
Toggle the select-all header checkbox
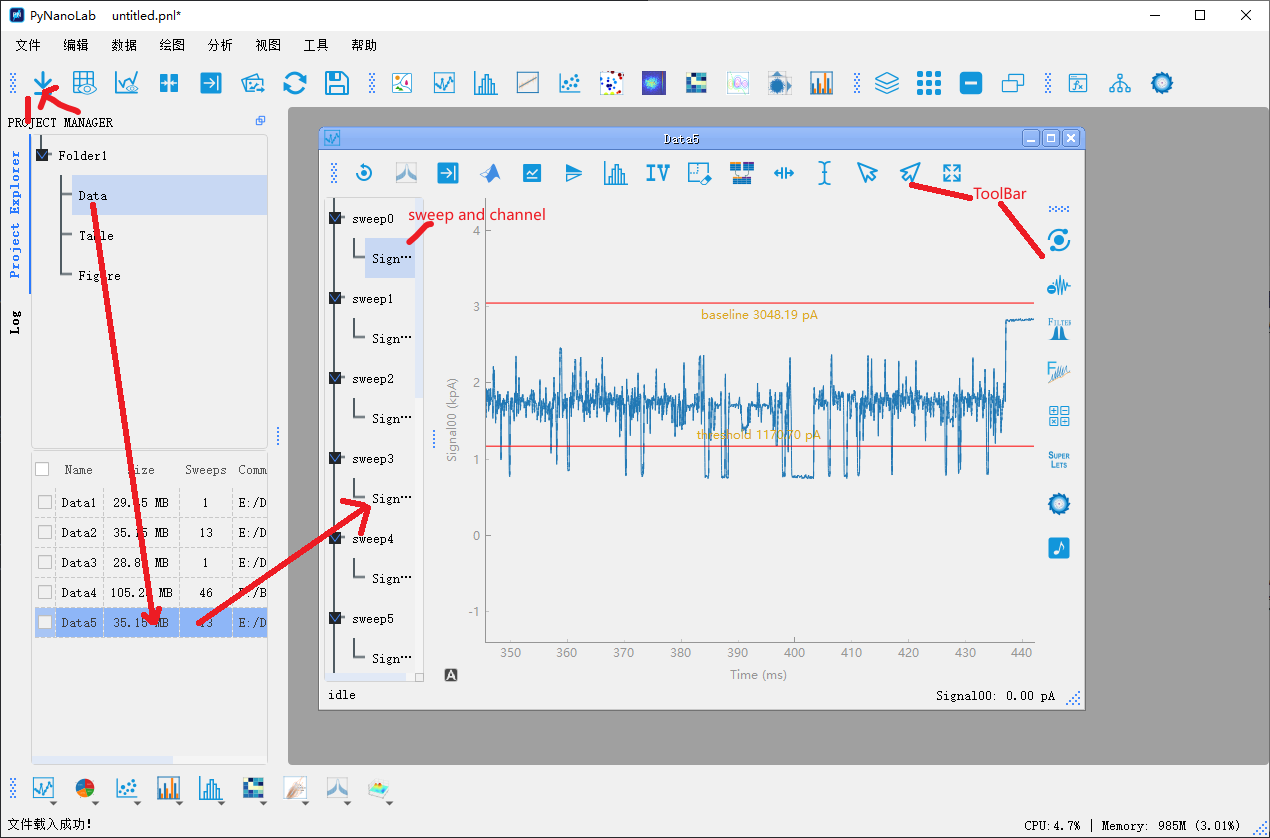42,469
